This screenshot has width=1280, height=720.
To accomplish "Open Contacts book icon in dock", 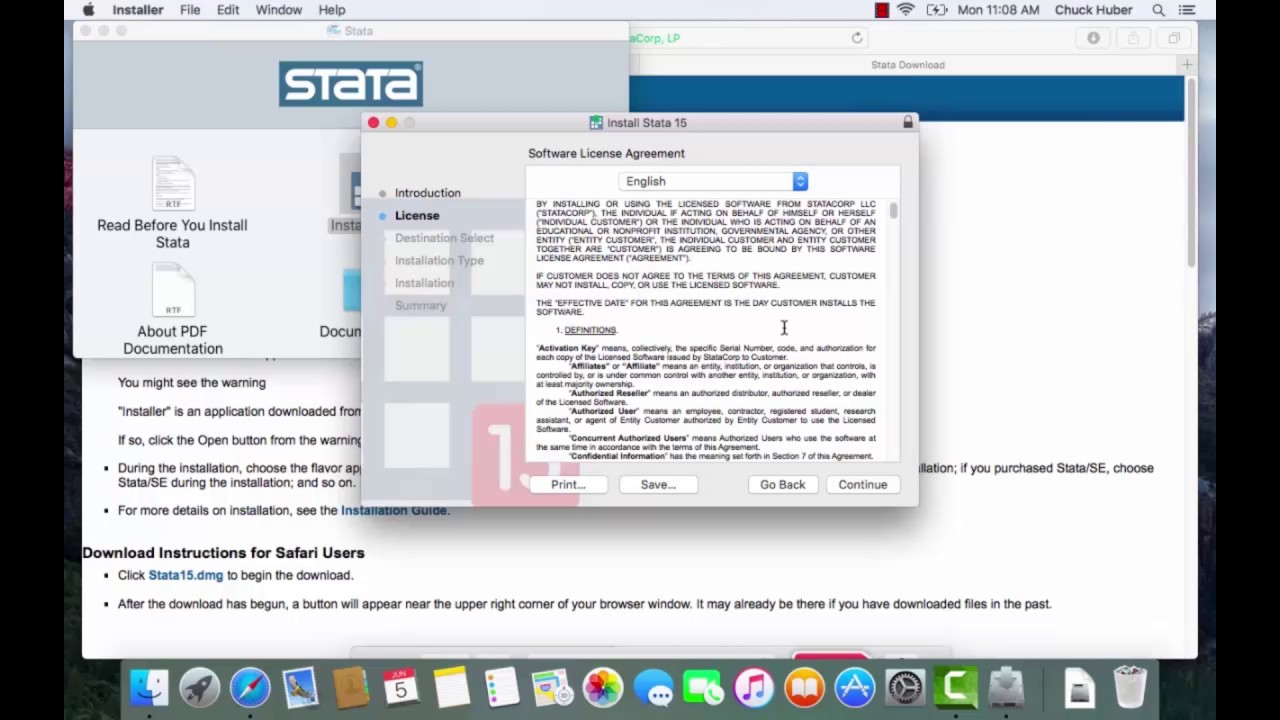I will [x=351, y=688].
